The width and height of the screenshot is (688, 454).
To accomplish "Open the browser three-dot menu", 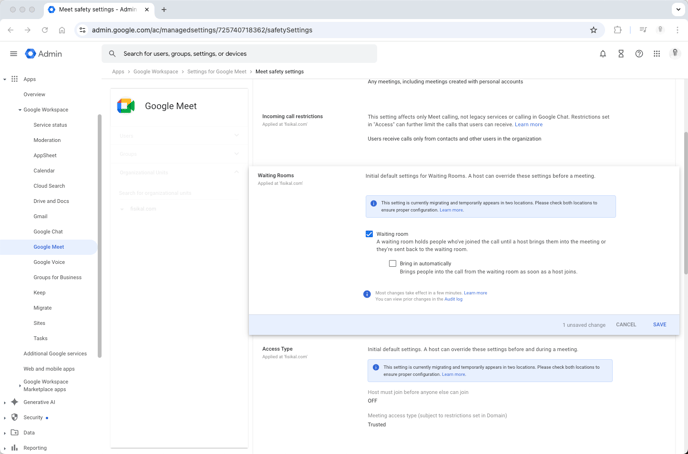I will [x=676, y=30].
